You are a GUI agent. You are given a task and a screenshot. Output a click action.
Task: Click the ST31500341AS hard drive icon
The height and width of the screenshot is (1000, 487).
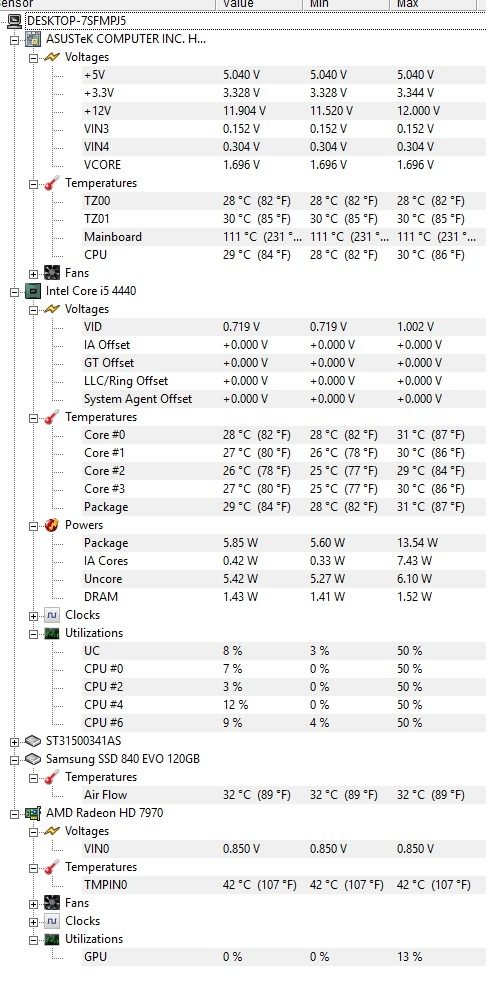tap(33, 741)
